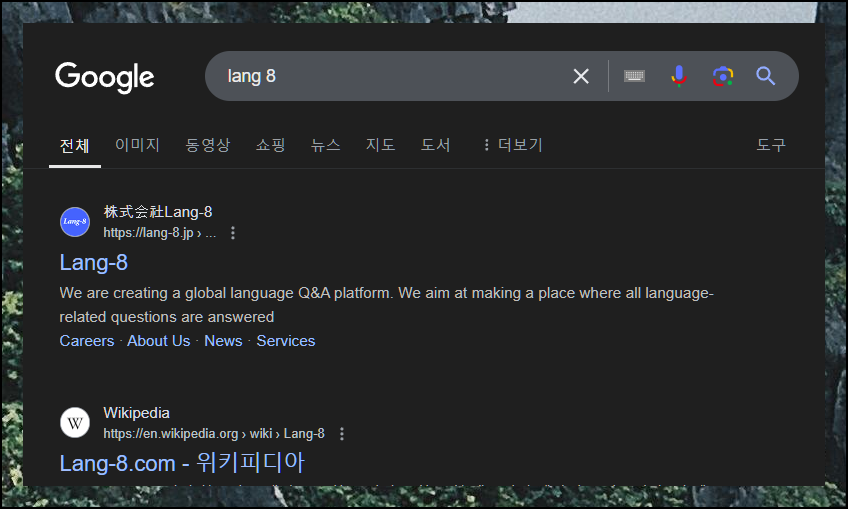Open the 지도 tab

coord(380,145)
